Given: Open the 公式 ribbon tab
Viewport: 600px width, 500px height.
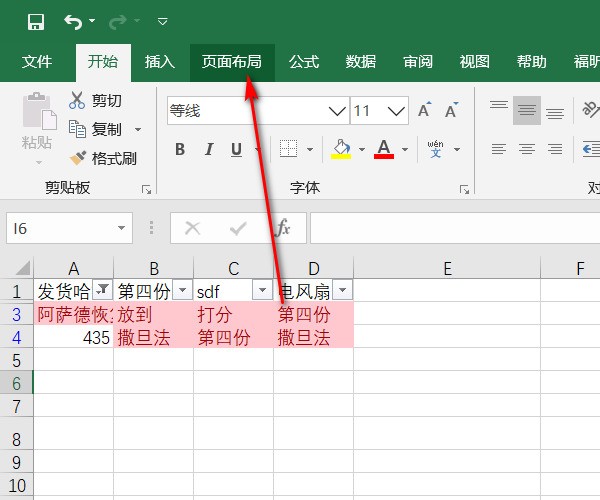Looking at the screenshot, I should click(303, 62).
